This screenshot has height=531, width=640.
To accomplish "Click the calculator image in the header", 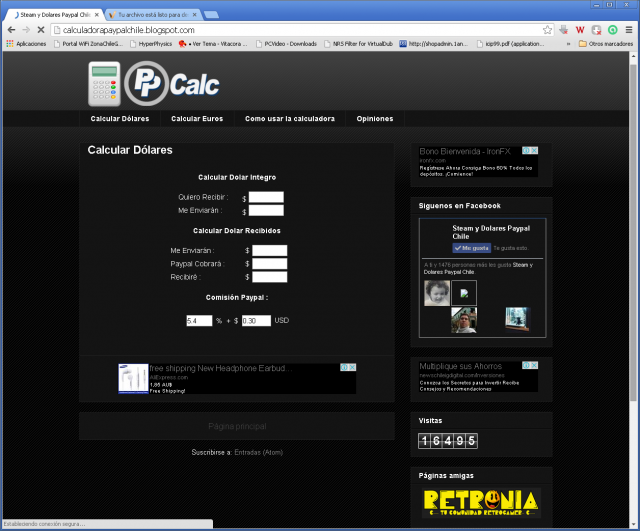I will (x=104, y=84).
